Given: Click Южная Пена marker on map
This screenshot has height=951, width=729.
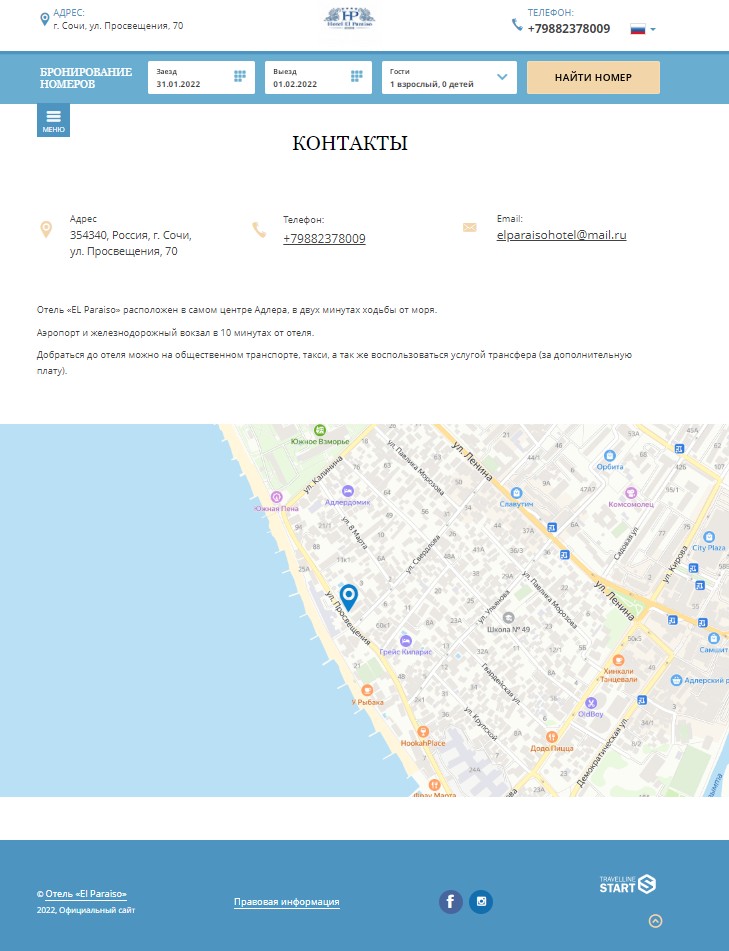Looking at the screenshot, I should (277, 497).
